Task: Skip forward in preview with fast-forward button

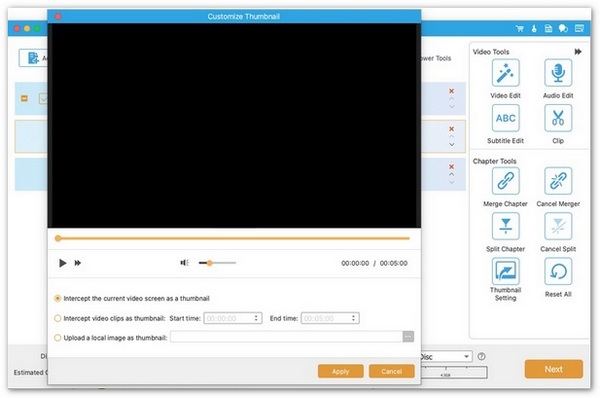Action: pyautogui.click(x=78, y=263)
